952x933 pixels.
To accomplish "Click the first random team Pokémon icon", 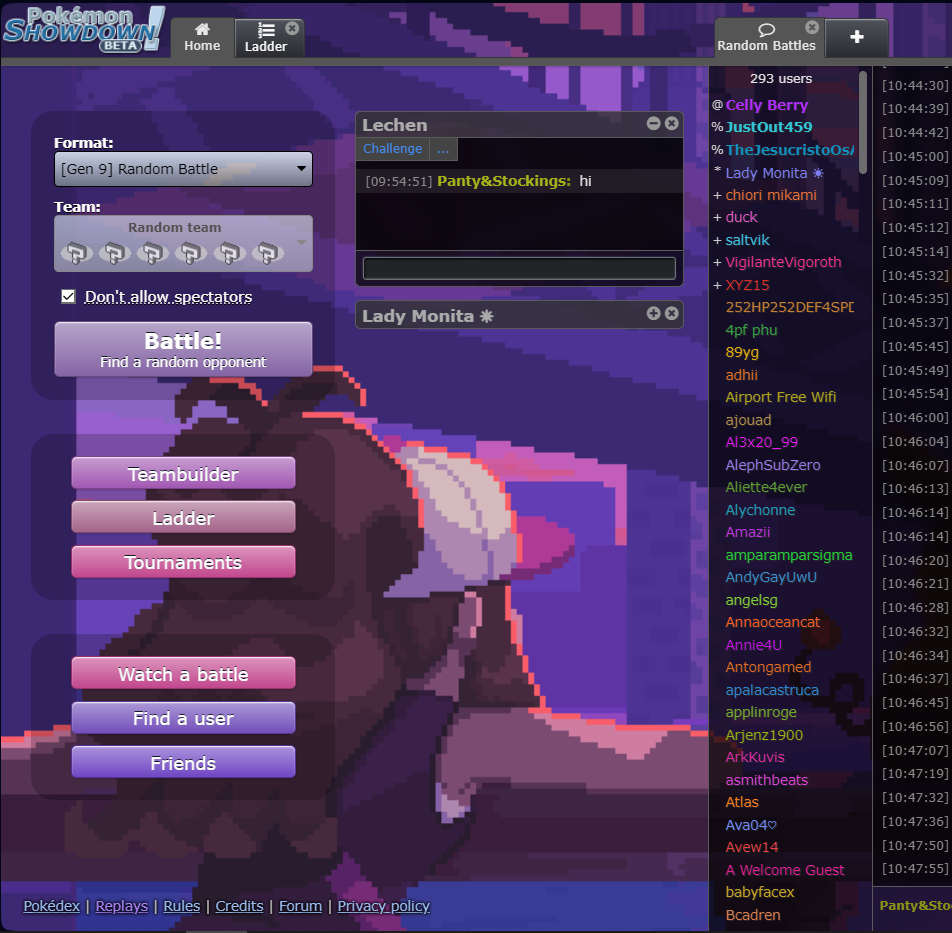I will click(x=76, y=252).
